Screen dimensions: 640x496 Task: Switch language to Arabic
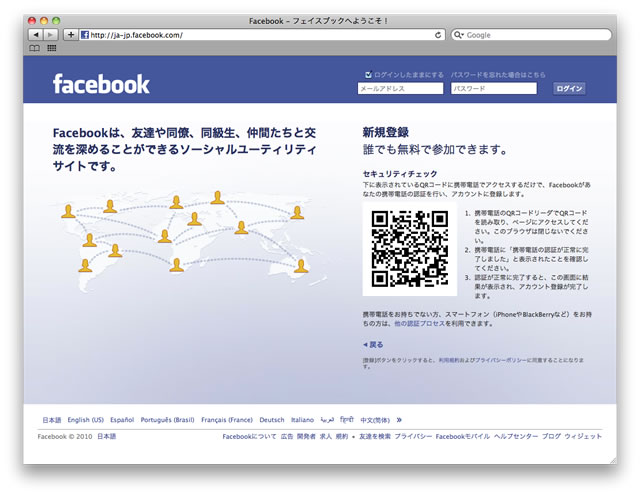tap(327, 420)
